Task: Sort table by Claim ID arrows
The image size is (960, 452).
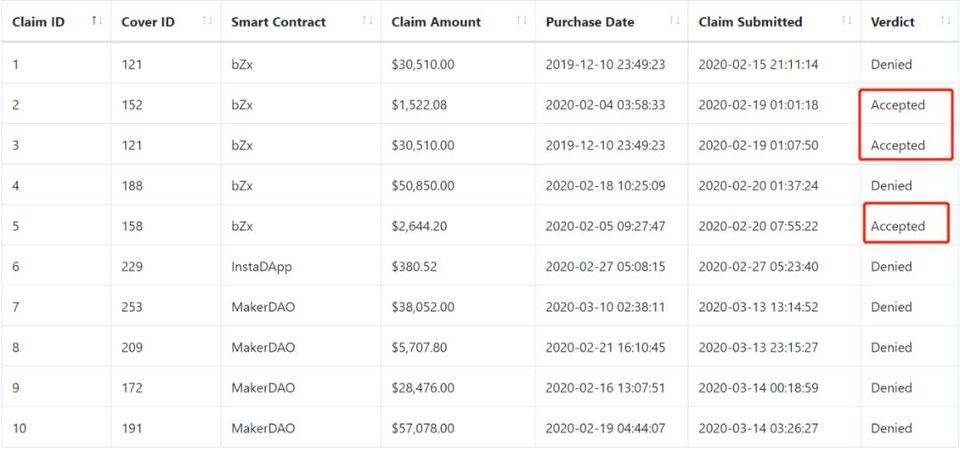Action: coord(96,21)
